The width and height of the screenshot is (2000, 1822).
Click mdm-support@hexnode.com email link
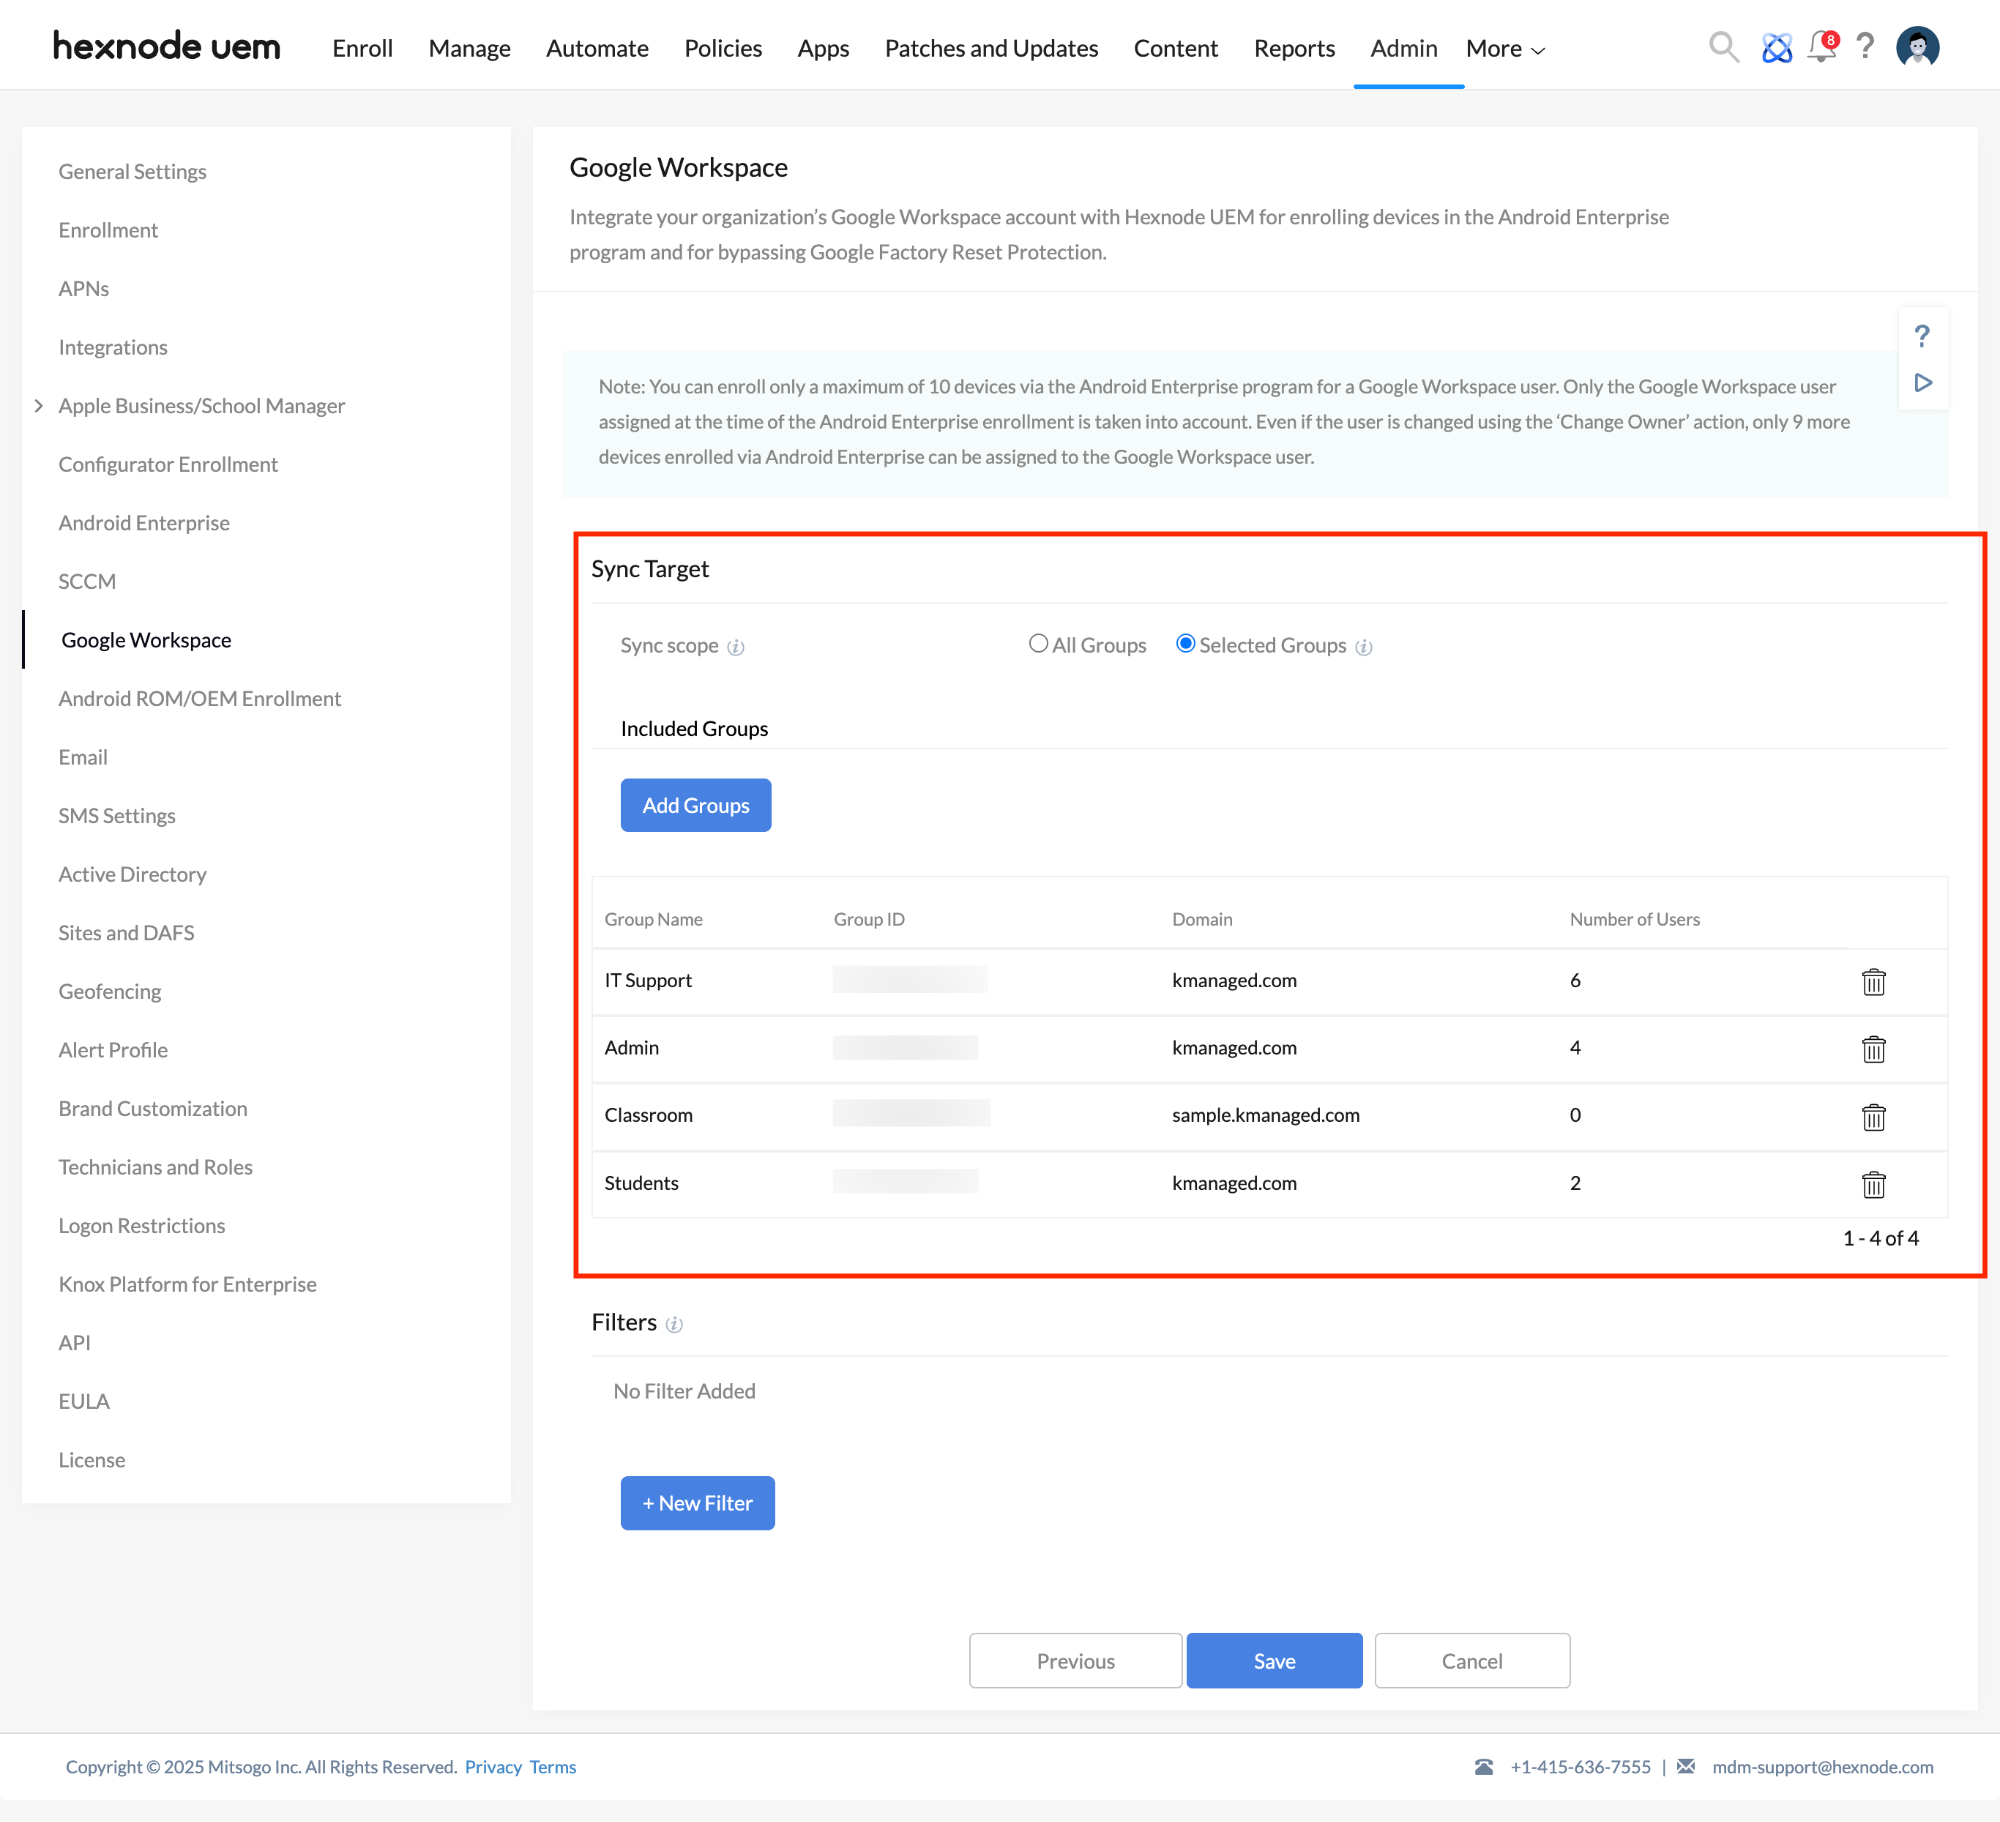(1823, 1767)
